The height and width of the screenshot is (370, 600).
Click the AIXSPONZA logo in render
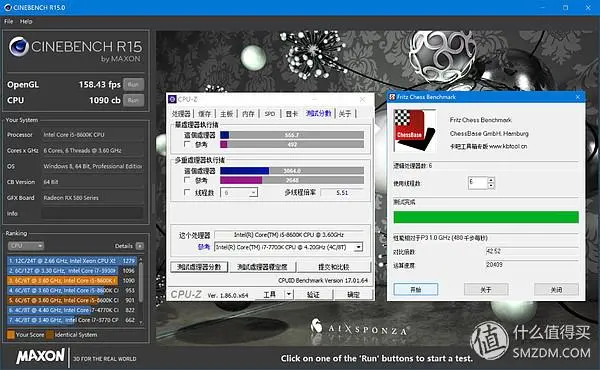point(358,328)
